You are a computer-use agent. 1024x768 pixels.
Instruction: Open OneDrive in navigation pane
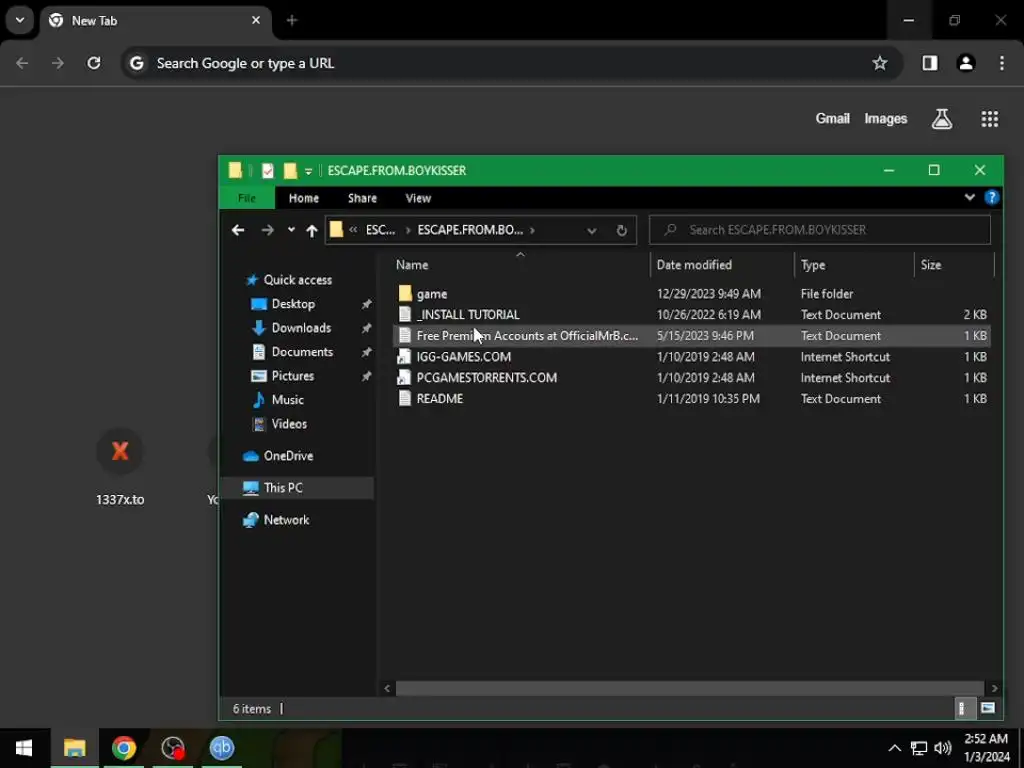(287, 456)
